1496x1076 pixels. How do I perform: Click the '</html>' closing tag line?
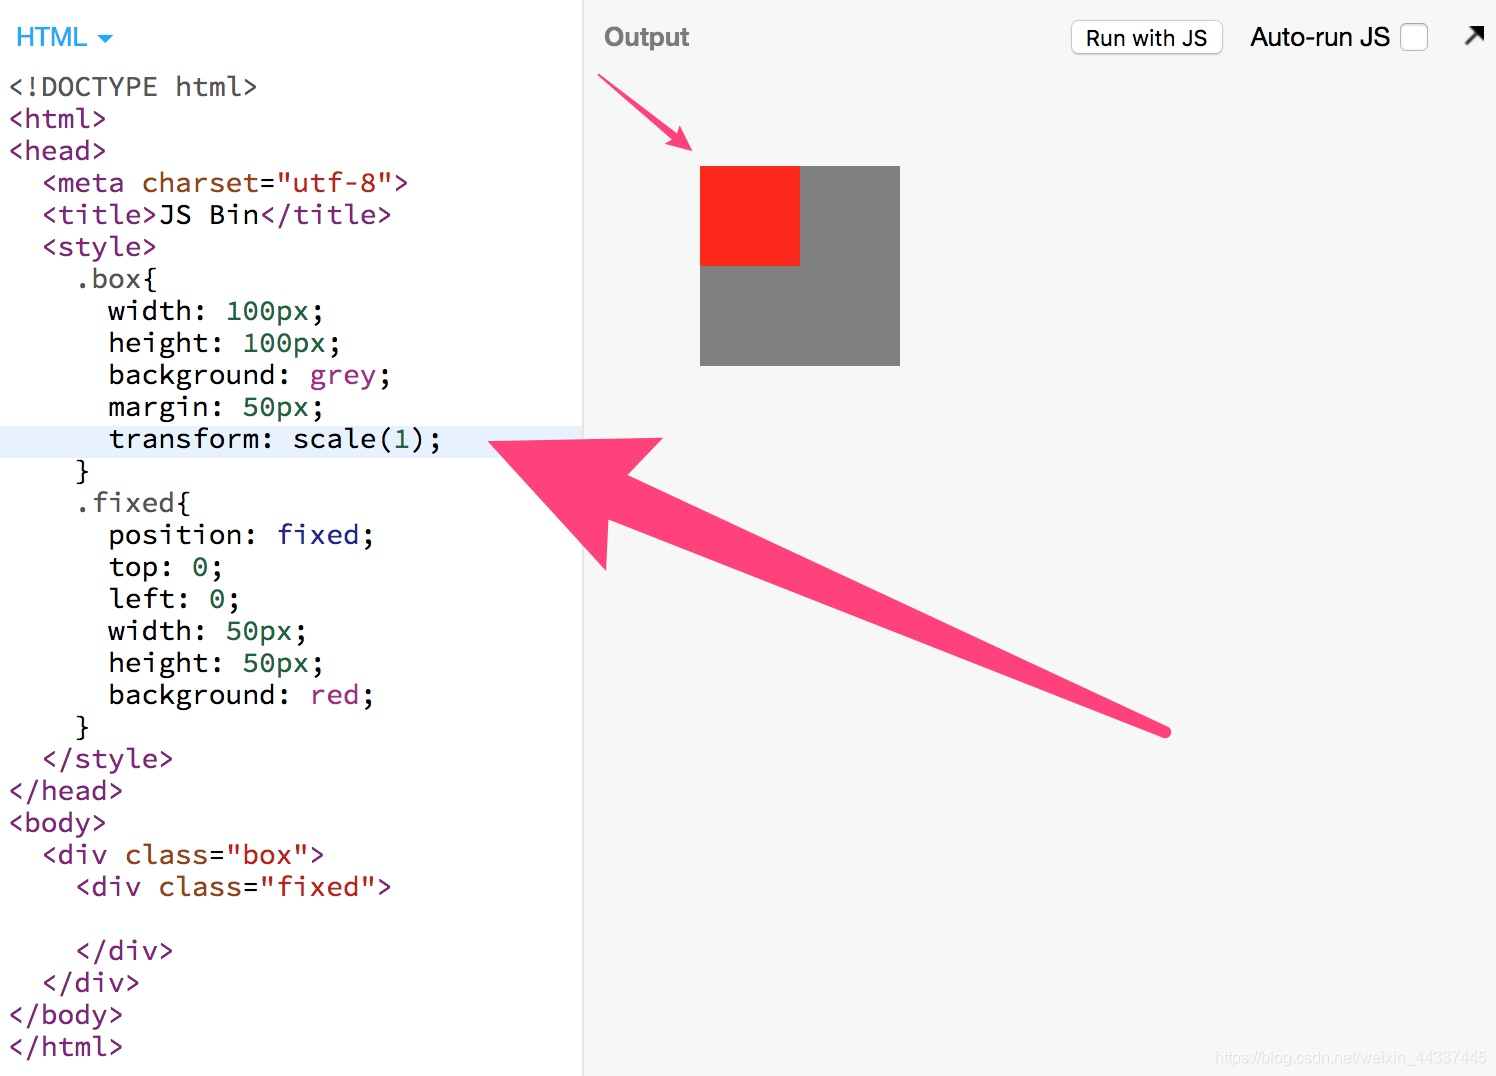[66, 1047]
